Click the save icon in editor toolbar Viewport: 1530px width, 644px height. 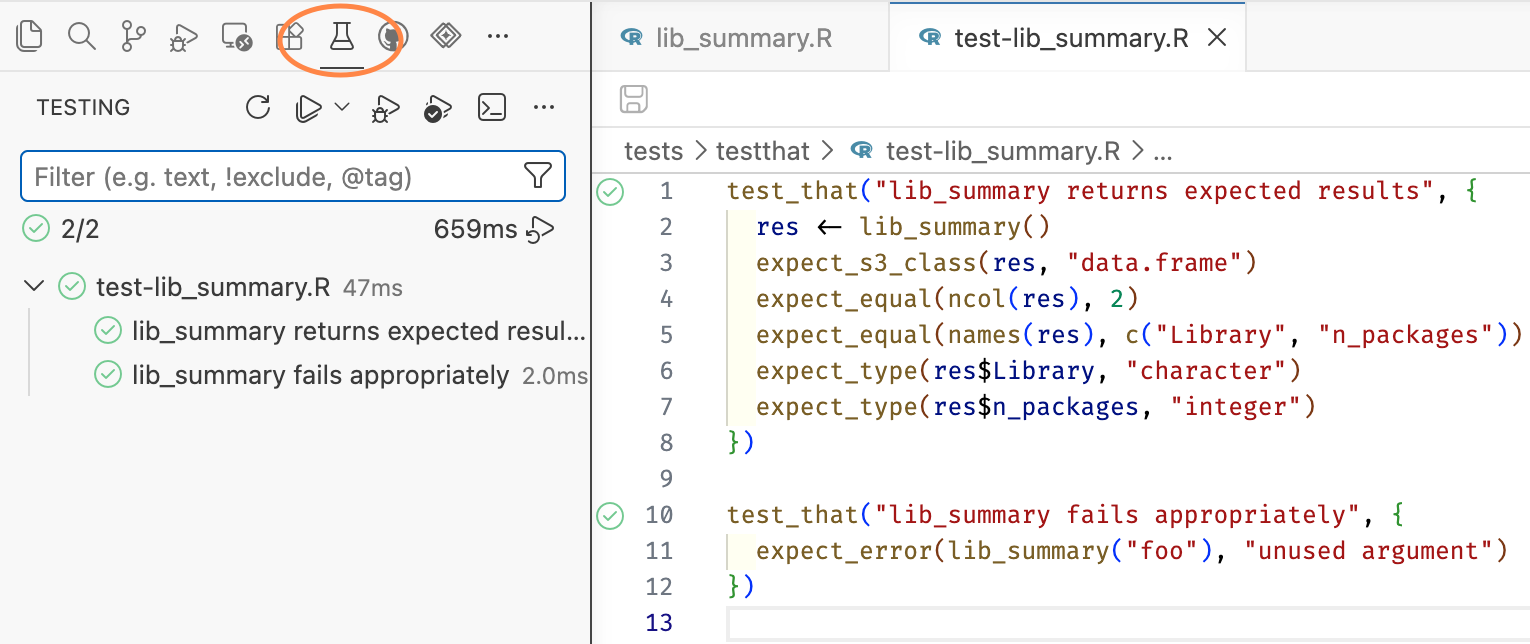click(634, 99)
